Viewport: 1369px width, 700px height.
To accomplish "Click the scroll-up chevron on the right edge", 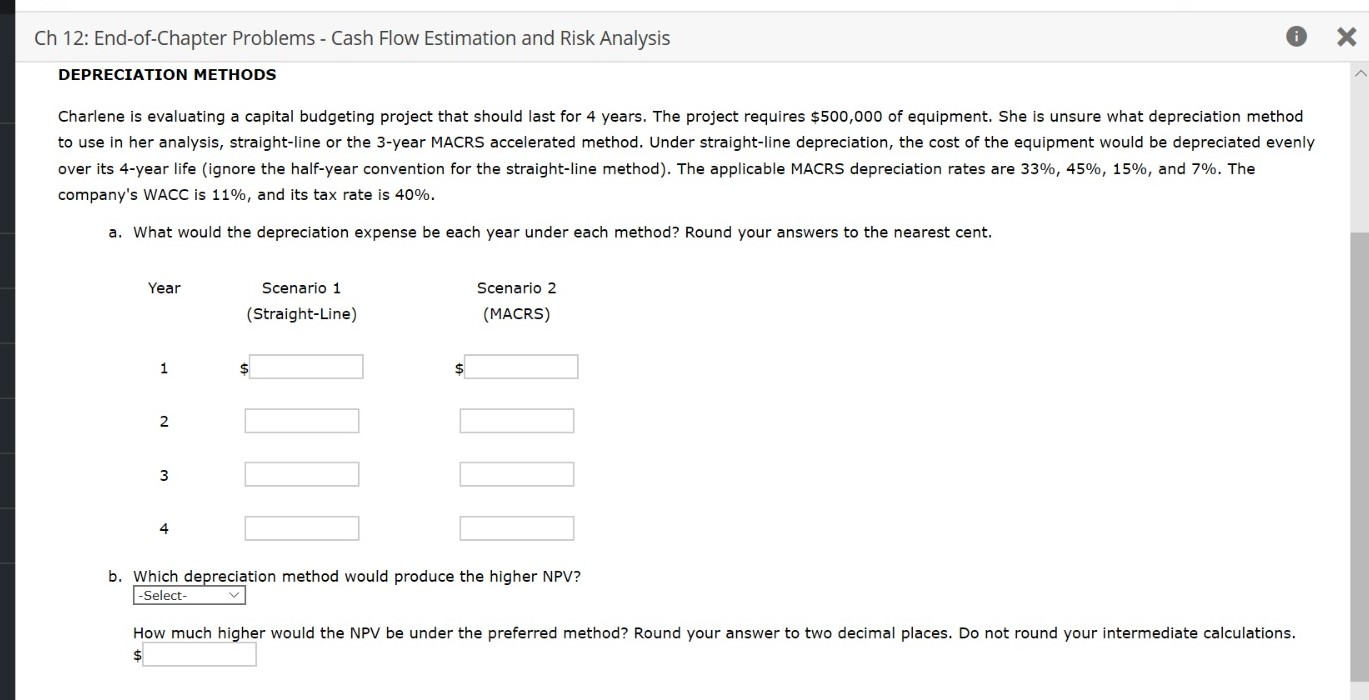I will (x=1360, y=73).
